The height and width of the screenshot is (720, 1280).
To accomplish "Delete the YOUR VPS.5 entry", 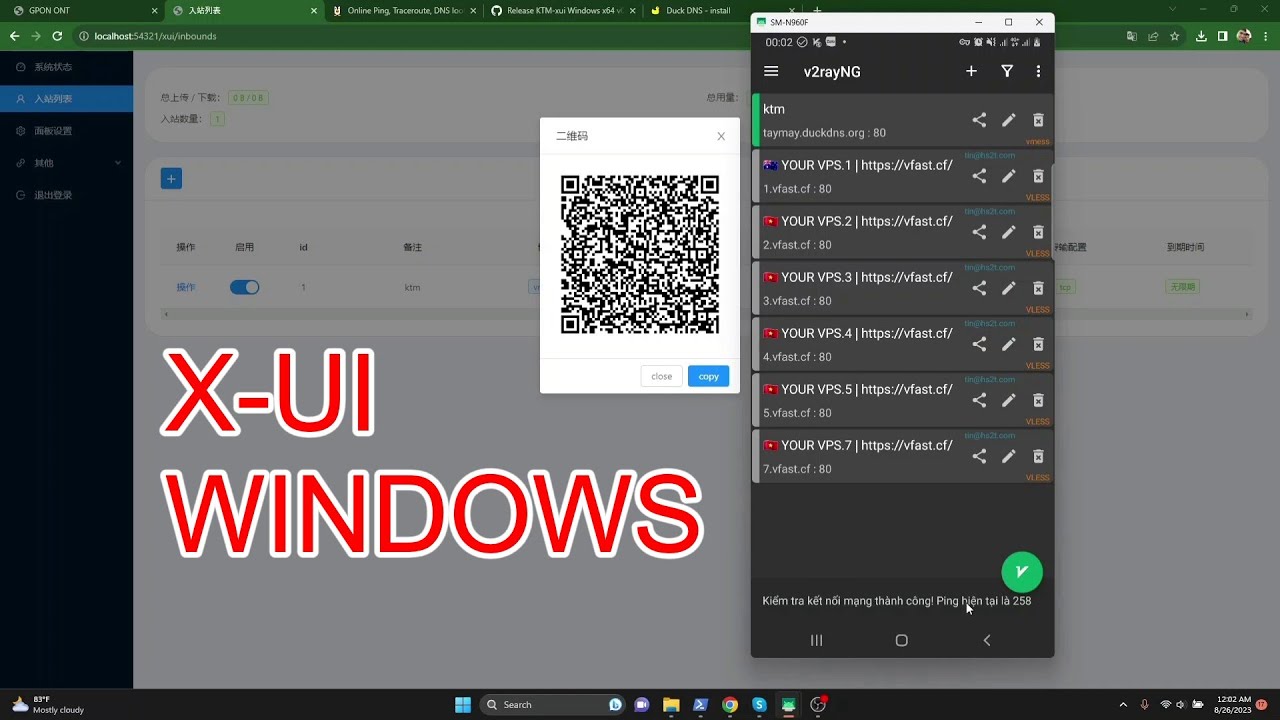I will coord(1038,400).
